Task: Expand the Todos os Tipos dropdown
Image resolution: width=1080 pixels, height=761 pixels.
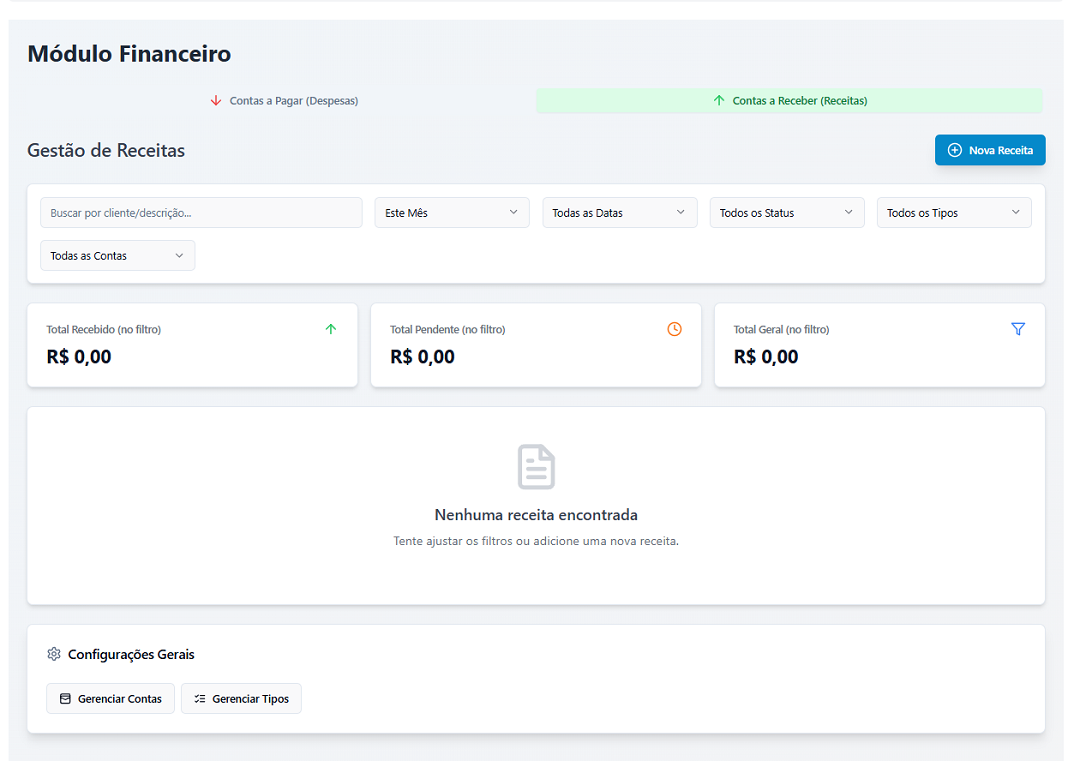Action: 954,213
